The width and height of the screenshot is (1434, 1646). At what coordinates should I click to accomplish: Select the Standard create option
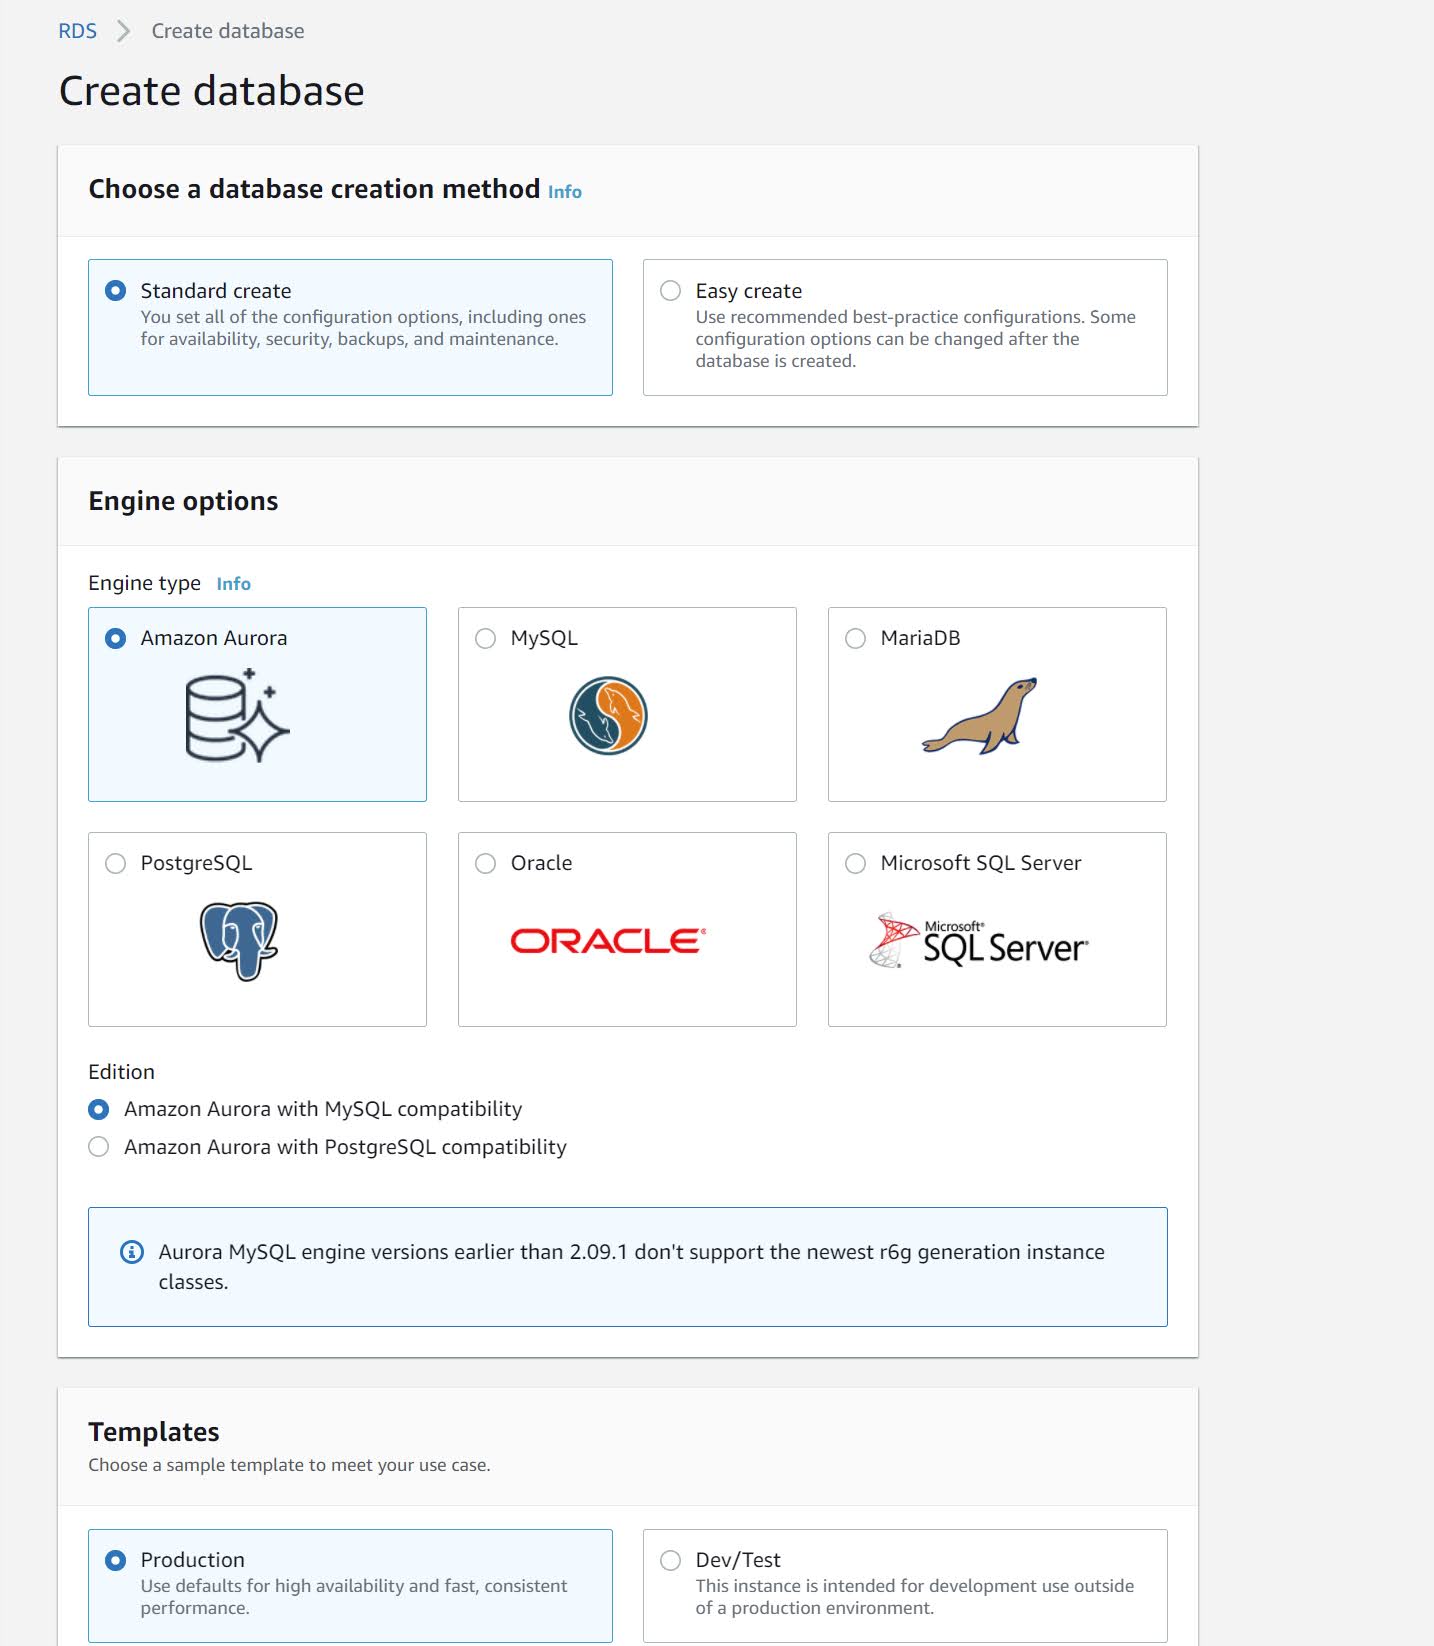pos(116,291)
